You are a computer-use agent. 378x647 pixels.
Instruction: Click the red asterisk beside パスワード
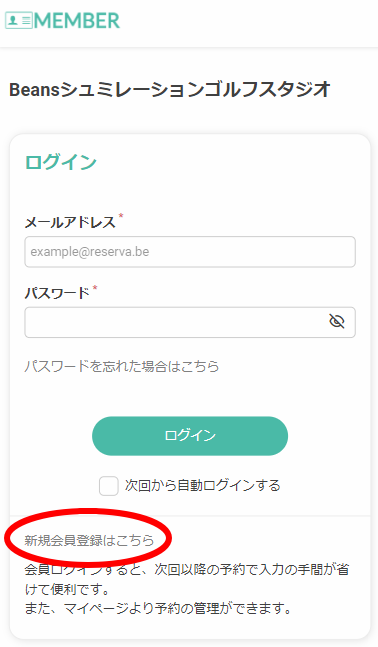[95, 287]
